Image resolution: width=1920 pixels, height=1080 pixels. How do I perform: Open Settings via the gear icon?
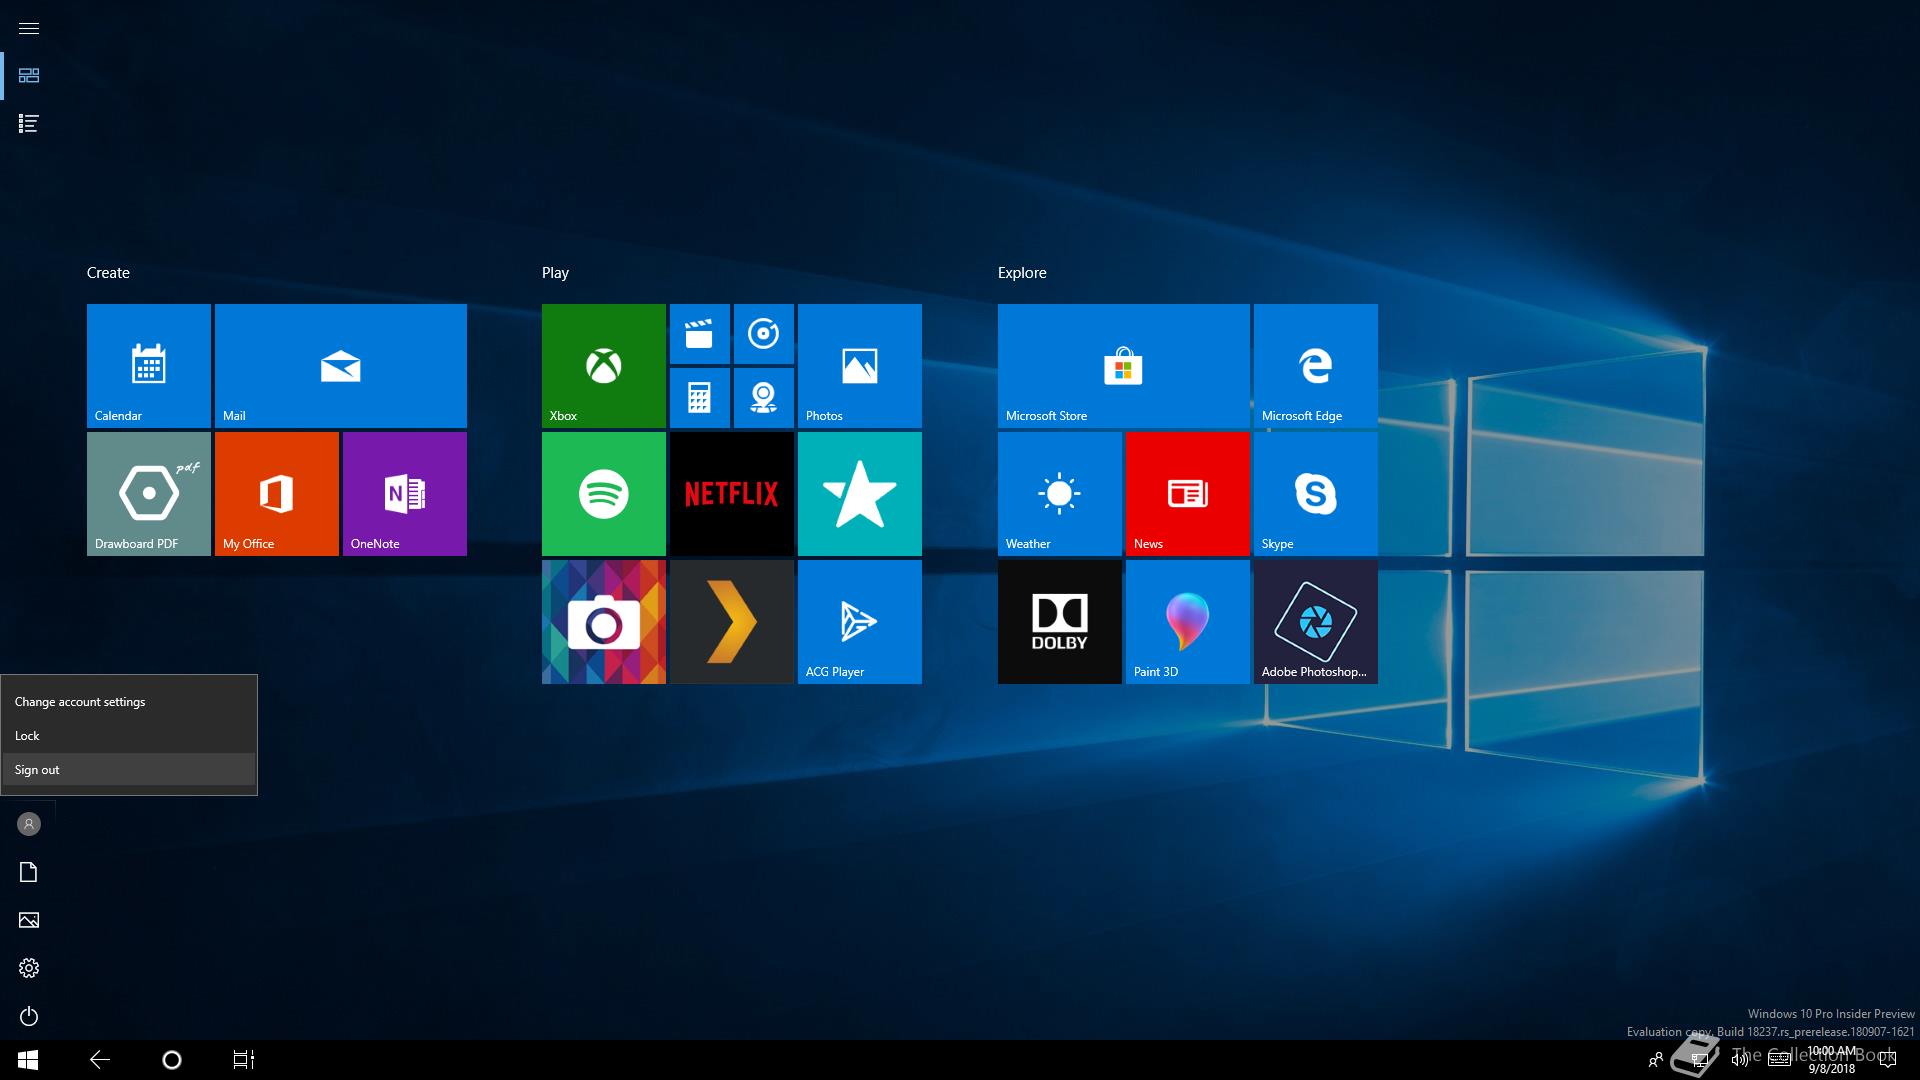(29, 968)
